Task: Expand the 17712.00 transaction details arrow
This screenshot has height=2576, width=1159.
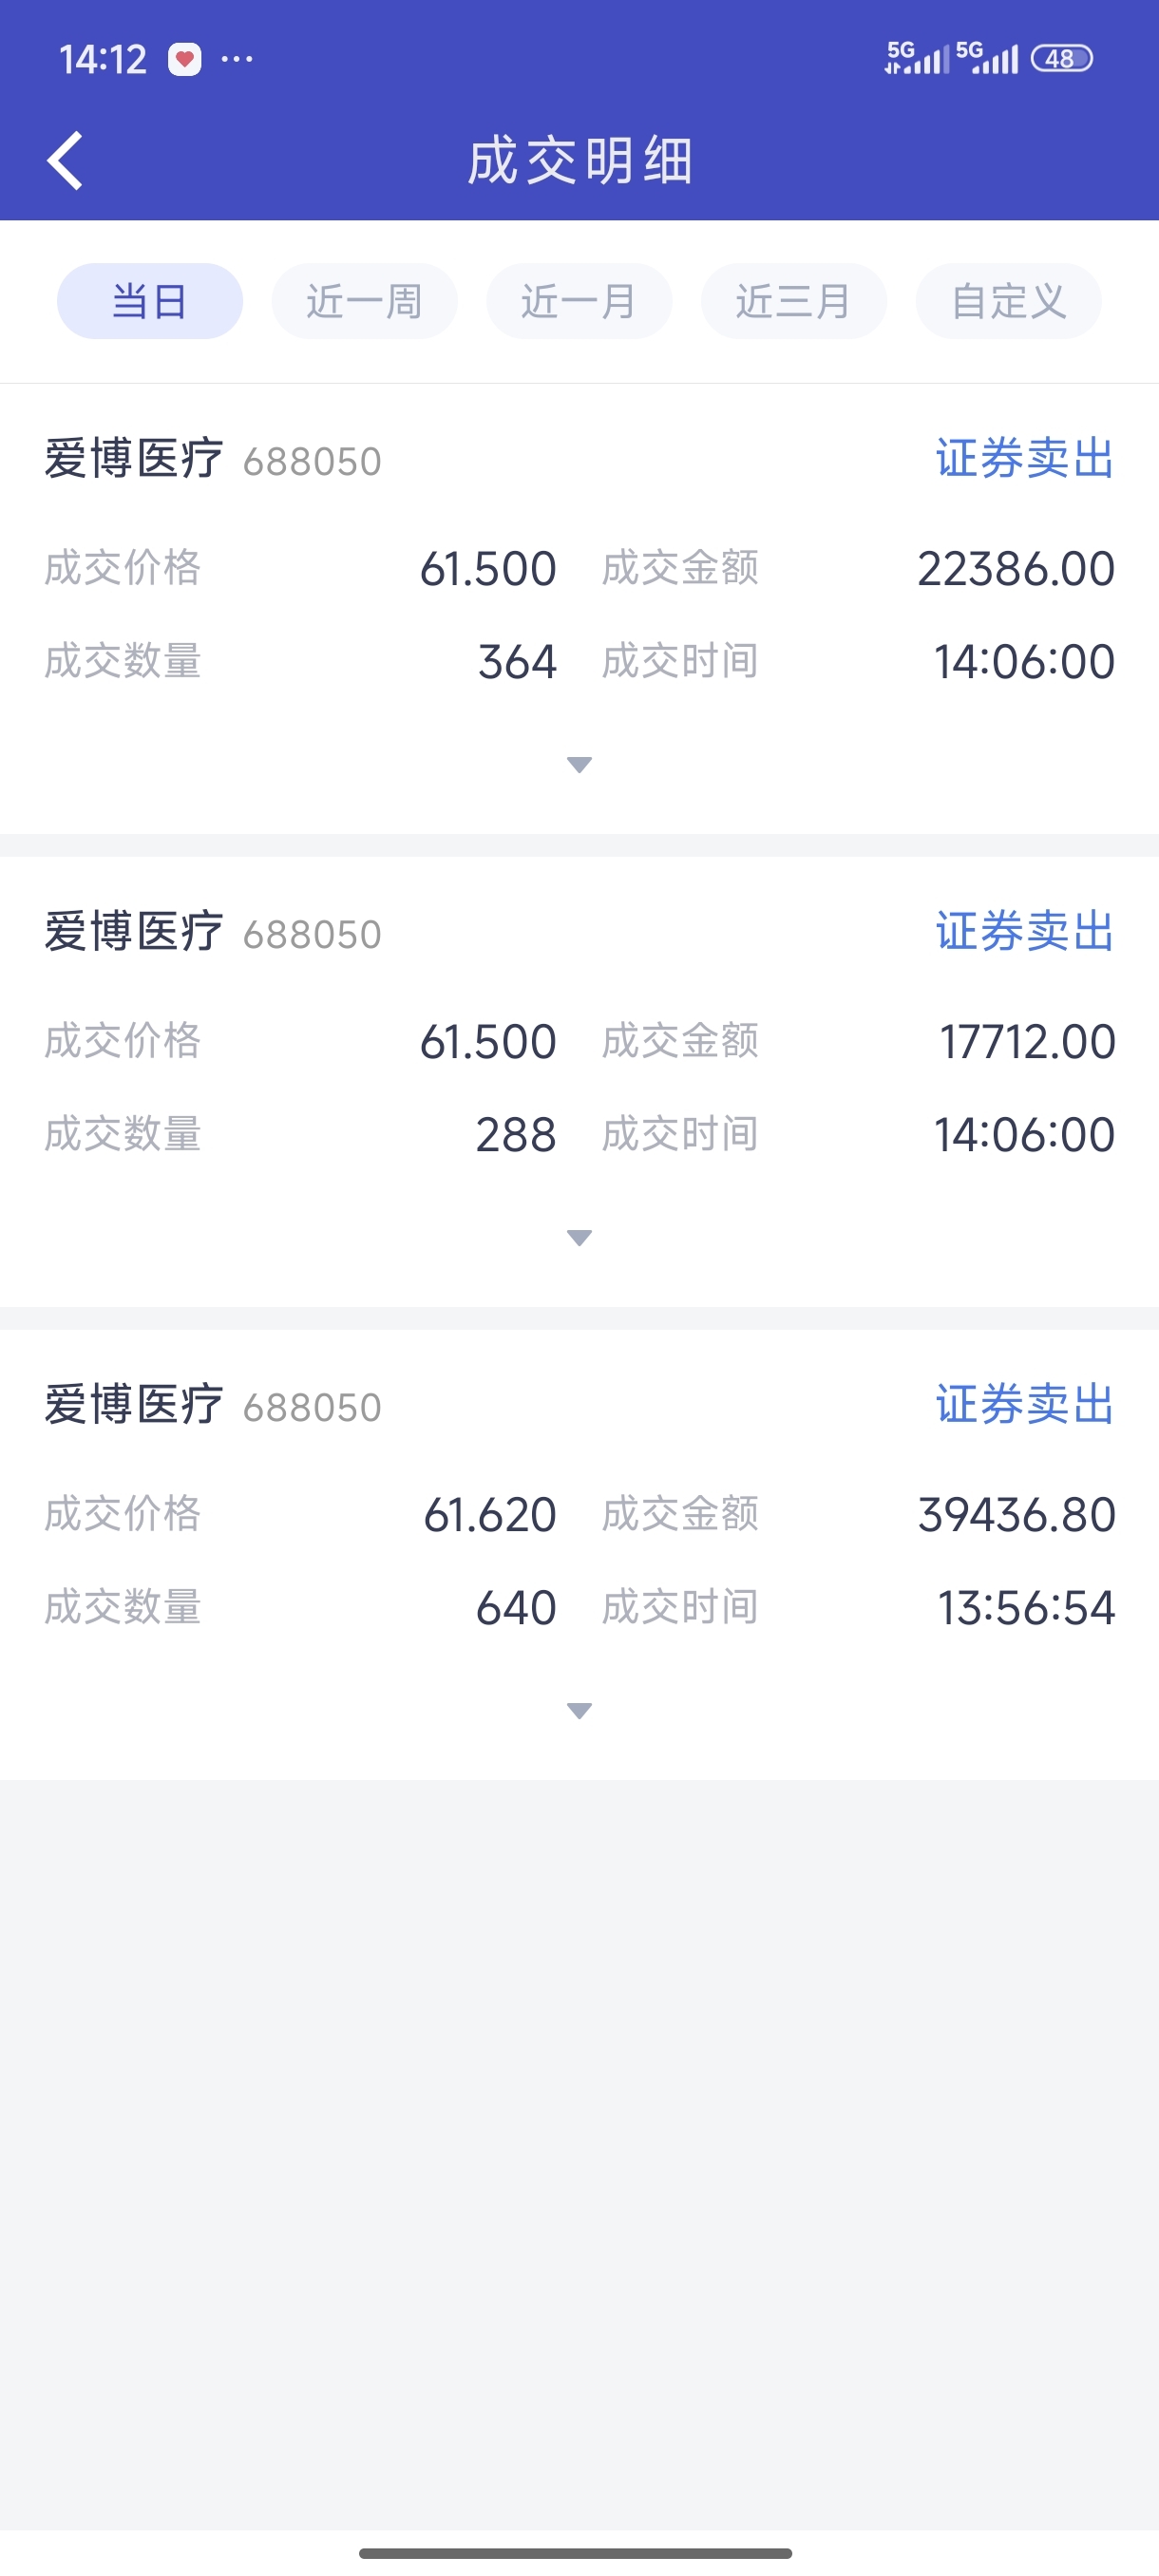Action: [x=579, y=1238]
